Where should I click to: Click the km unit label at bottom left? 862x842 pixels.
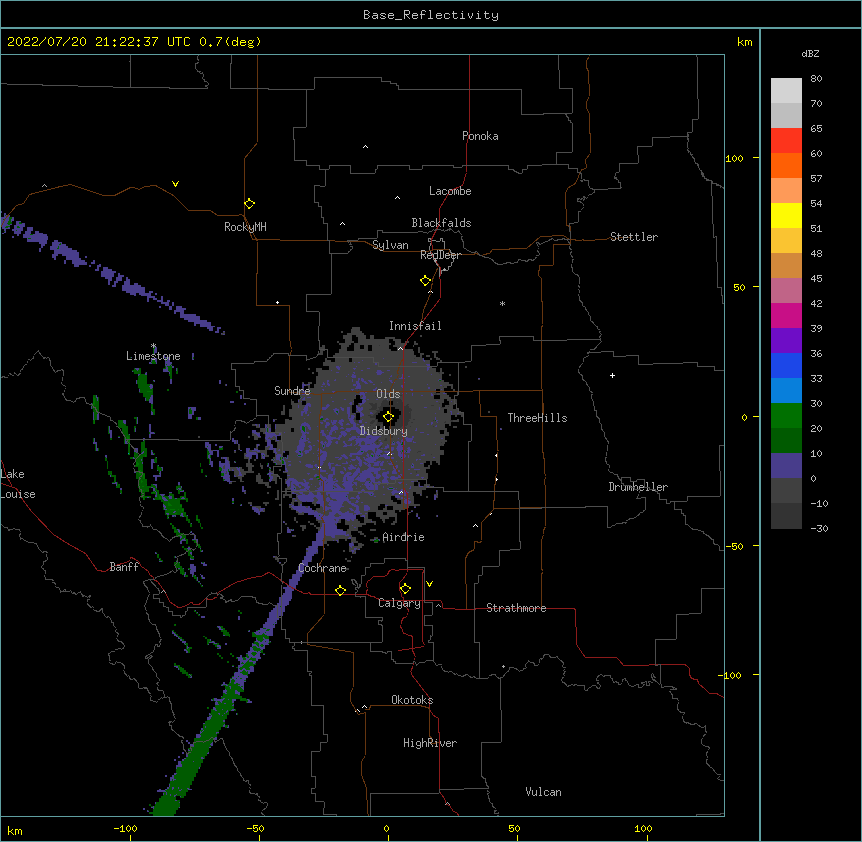pos(14,830)
